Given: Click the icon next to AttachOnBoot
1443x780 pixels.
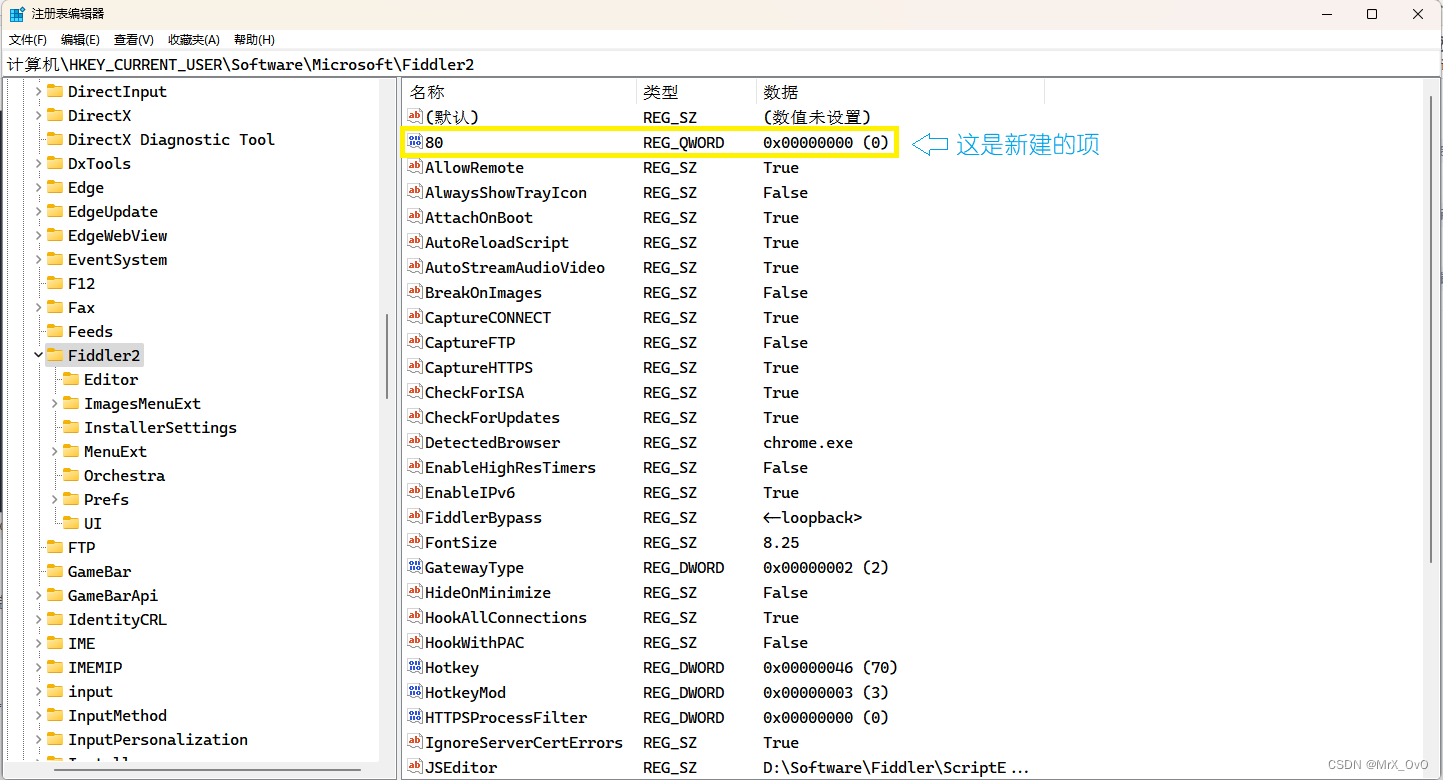Looking at the screenshot, I should [415, 217].
